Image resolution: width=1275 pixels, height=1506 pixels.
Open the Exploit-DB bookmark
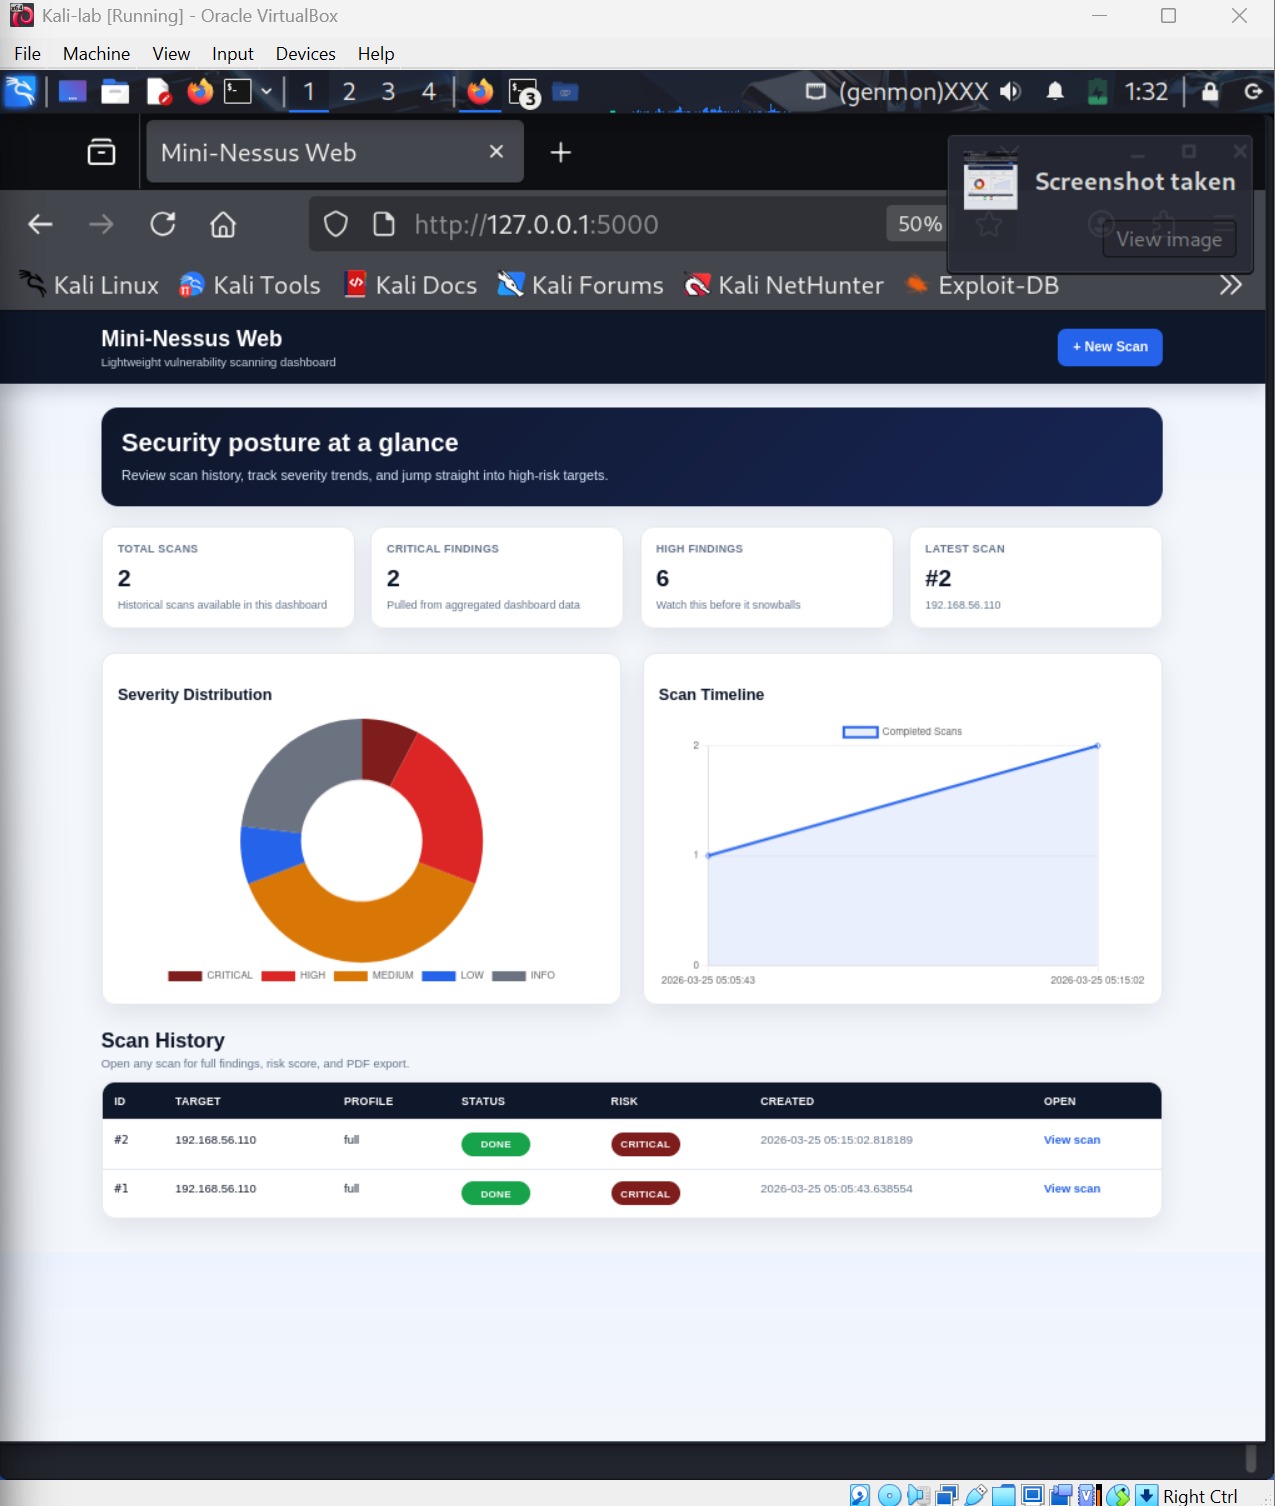click(981, 285)
